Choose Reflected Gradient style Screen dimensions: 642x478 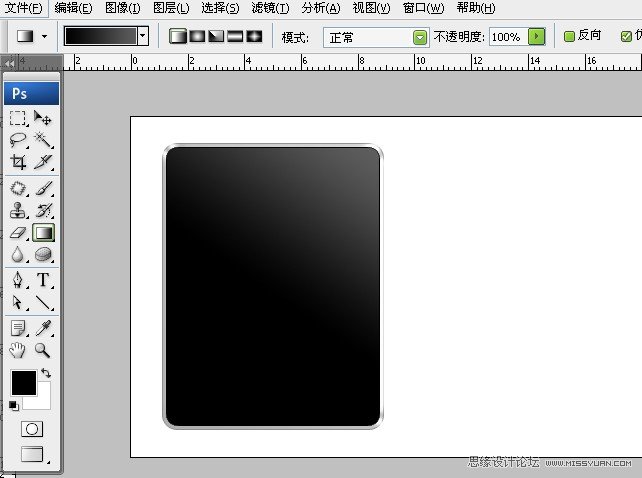235,36
